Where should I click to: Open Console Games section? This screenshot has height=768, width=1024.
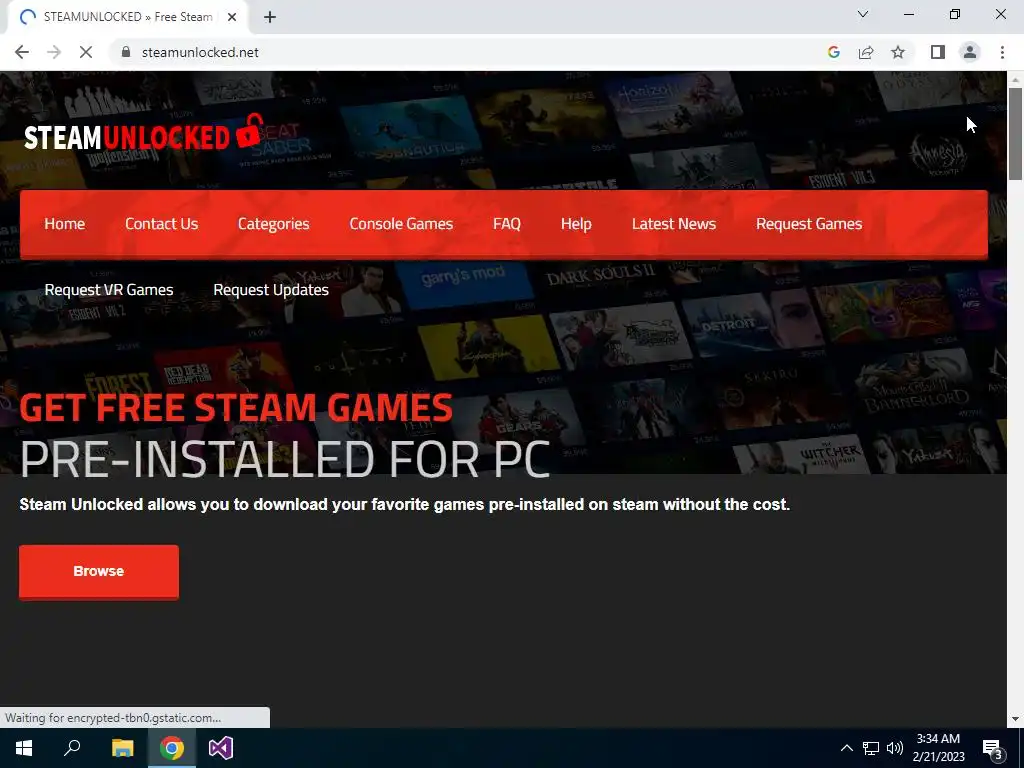point(401,224)
